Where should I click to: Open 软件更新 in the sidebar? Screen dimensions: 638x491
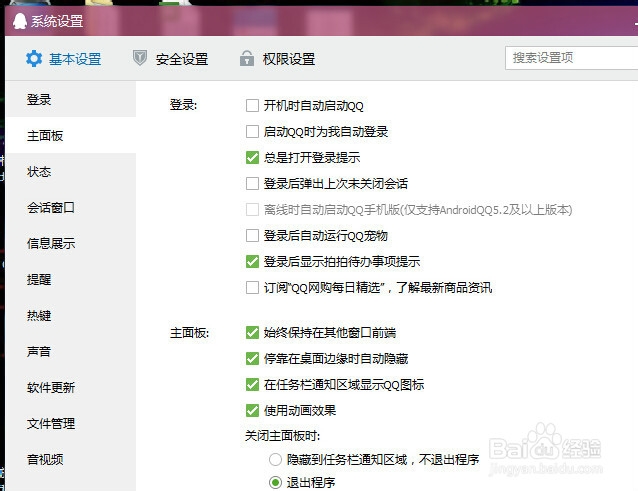(x=71, y=387)
